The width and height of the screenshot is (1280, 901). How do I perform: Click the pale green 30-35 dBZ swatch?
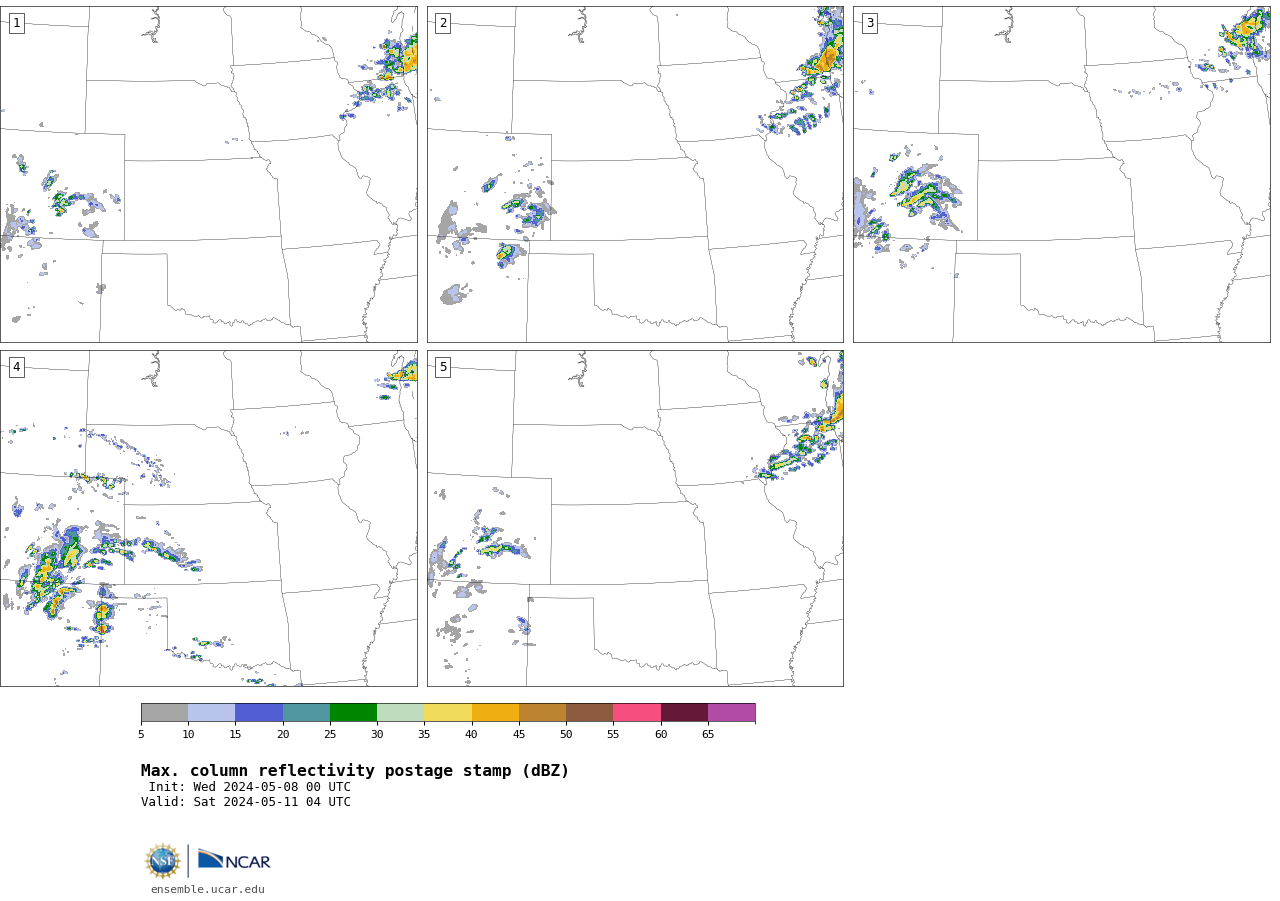[400, 713]
